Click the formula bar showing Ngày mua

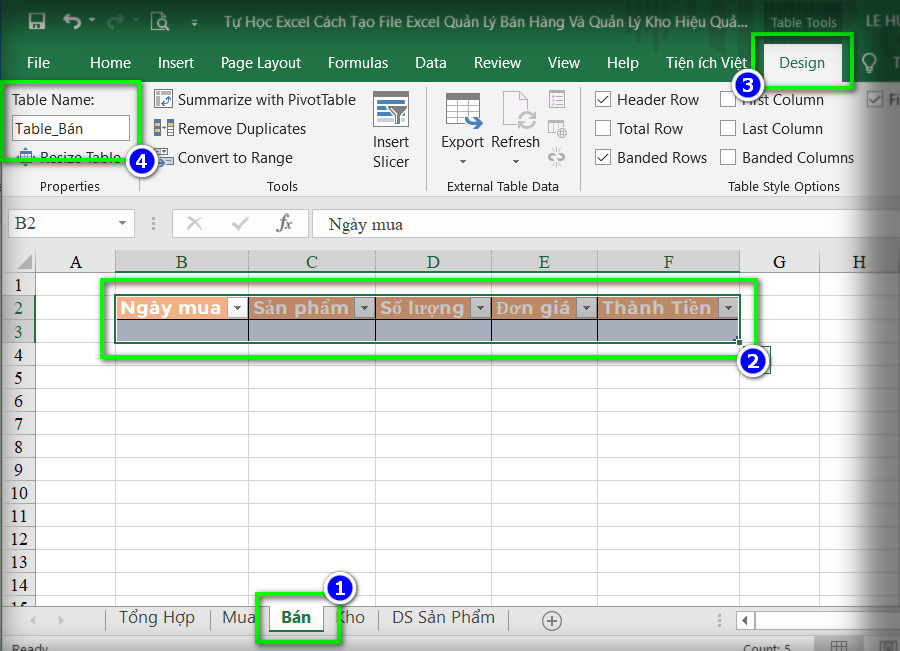606,223
